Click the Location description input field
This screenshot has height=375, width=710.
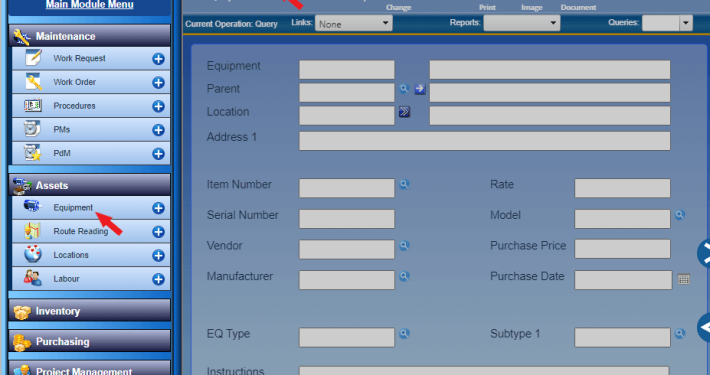click(x=550, y=115)
